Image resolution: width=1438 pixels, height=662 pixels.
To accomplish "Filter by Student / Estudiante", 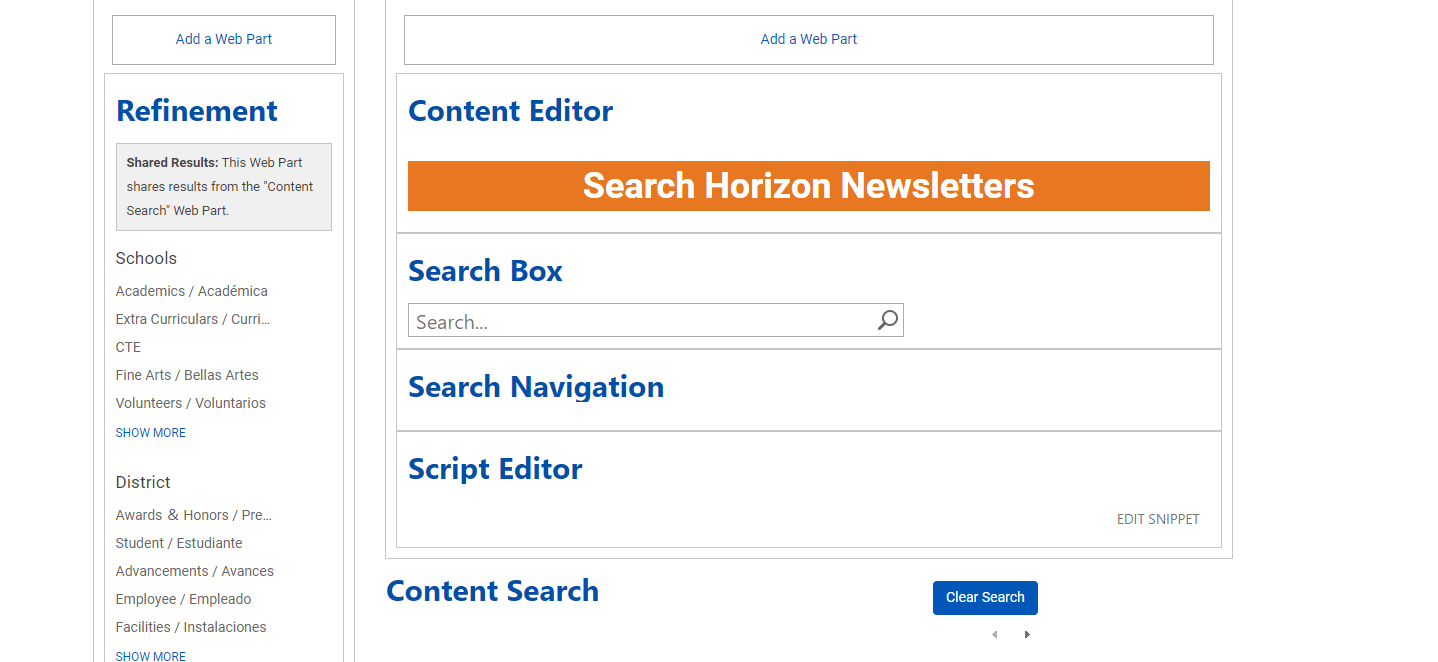I will coord(179,543).
